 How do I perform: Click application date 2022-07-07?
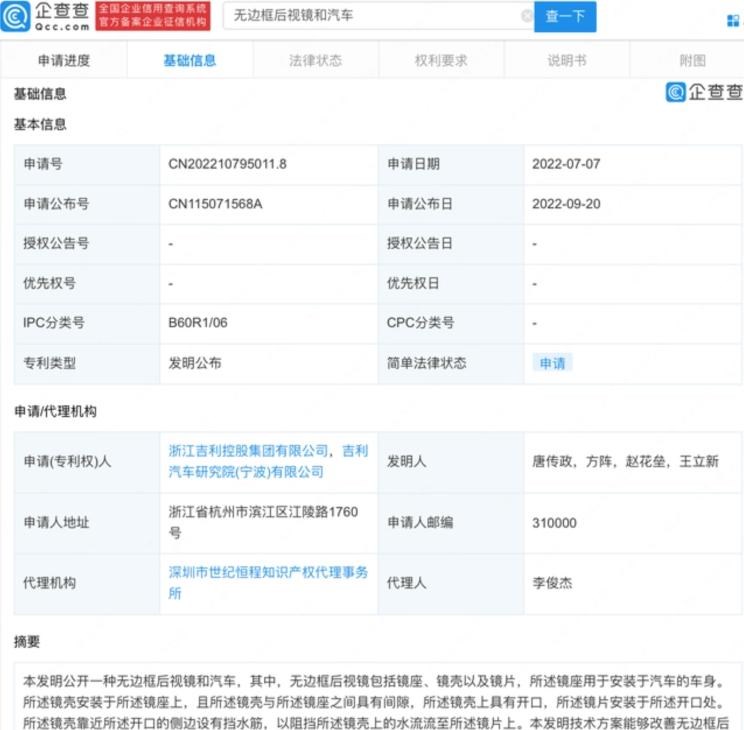(x=566, y=164)
